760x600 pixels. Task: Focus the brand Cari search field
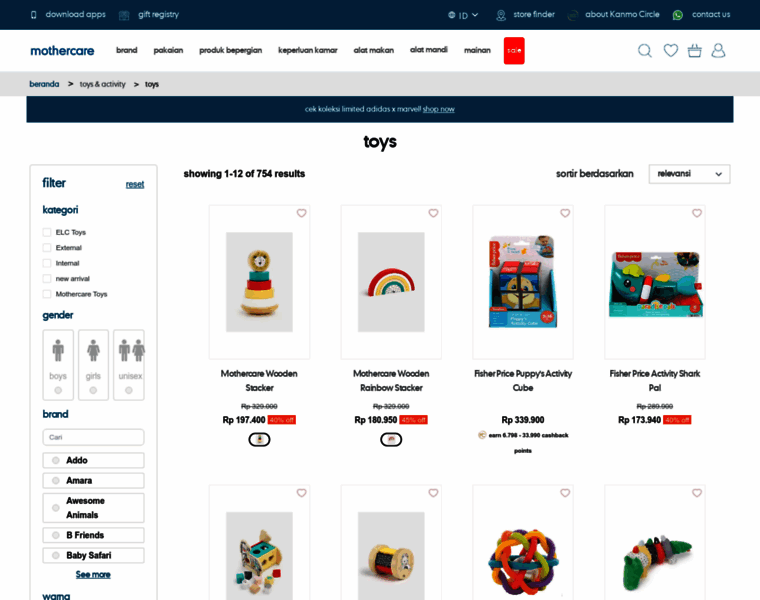pyautogui.click(x=94, y=437)
